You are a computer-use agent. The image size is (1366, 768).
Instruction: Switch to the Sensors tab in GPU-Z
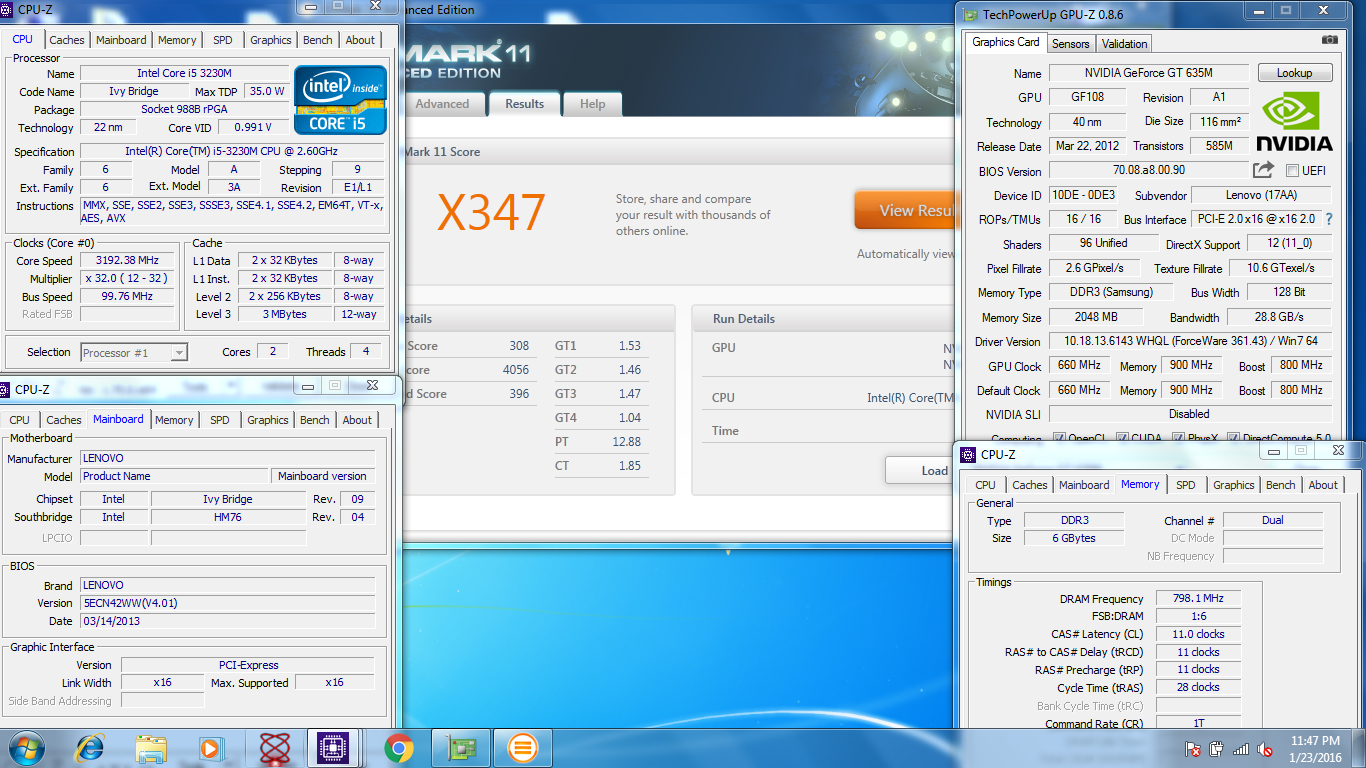click(1070, 43)
